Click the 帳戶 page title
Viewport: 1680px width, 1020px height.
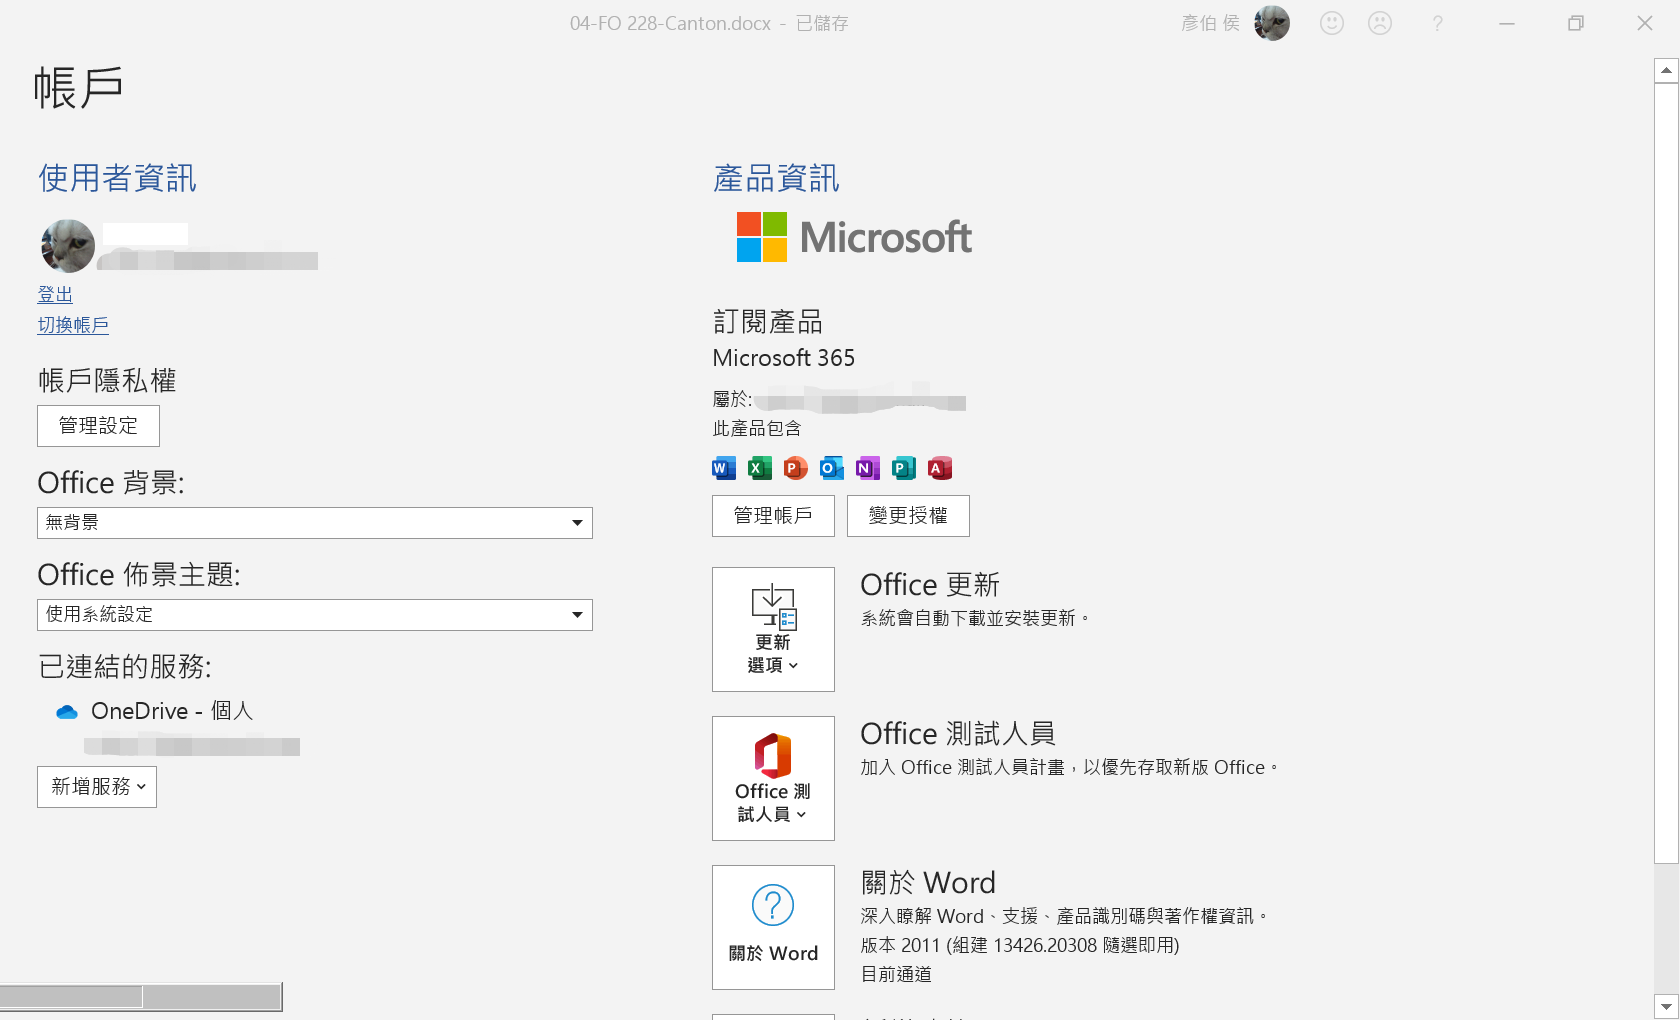pyautogui.click(x=78, y=87)
